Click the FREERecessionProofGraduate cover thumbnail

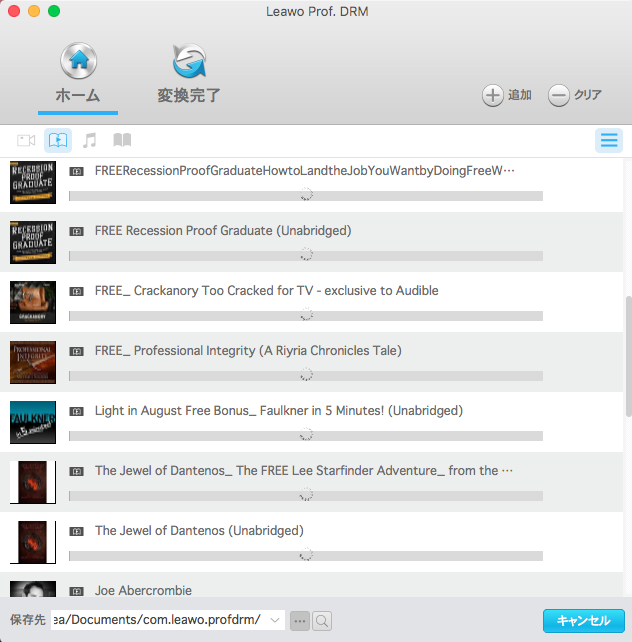(x=33, y=182)
